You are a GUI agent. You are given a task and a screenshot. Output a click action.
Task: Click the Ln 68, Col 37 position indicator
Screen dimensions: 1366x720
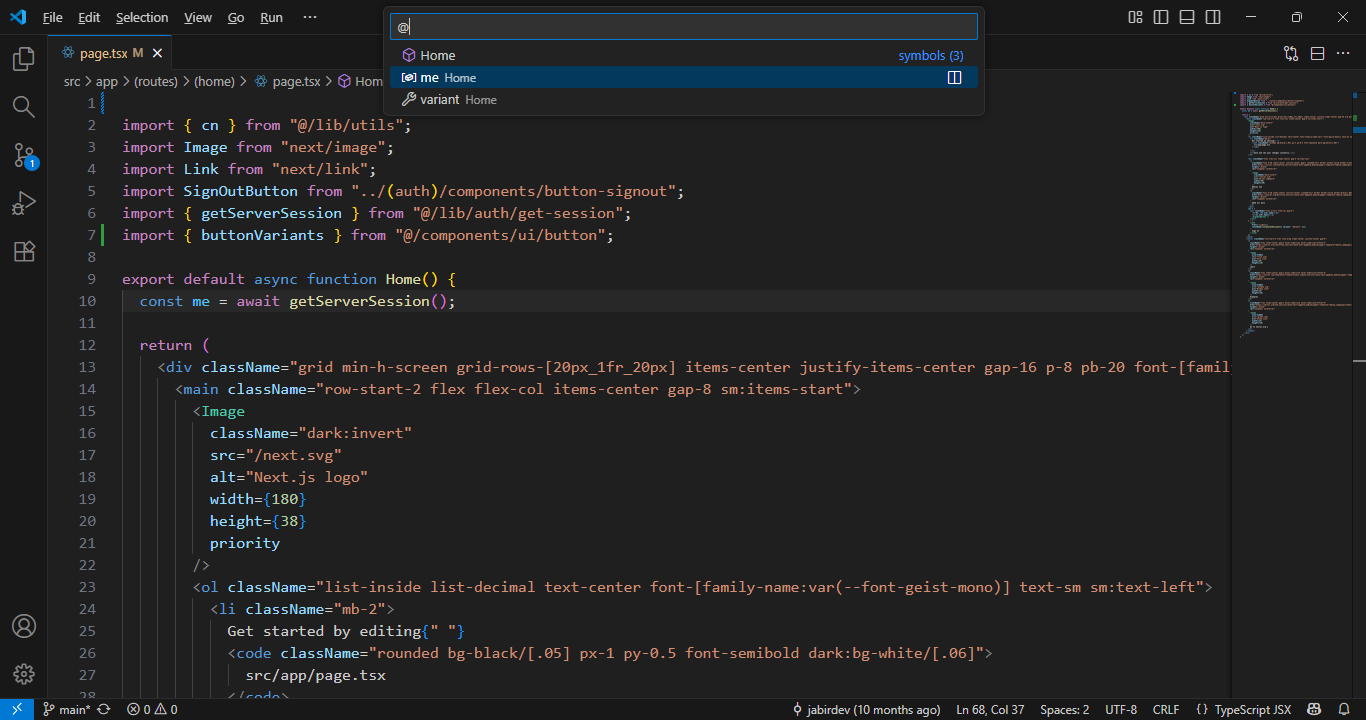click(x=990, y=709)
